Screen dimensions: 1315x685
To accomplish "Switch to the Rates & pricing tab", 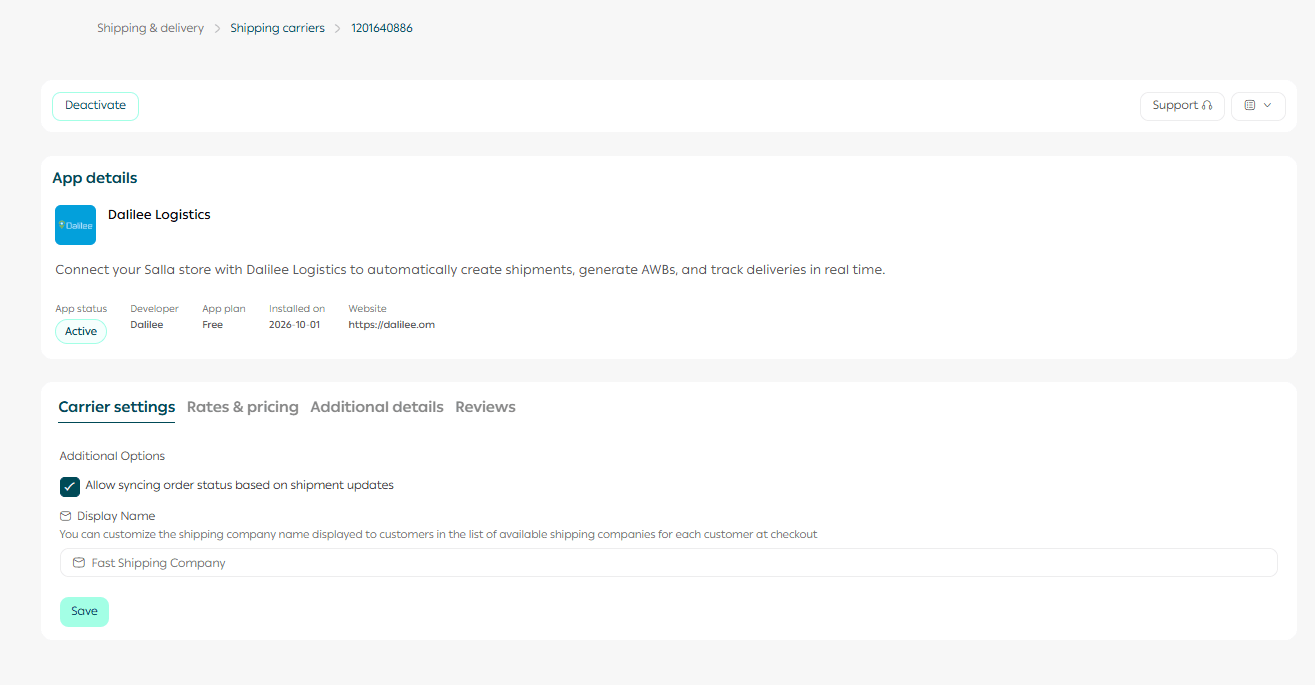I will pyautogui.click(x=243, y=407).
